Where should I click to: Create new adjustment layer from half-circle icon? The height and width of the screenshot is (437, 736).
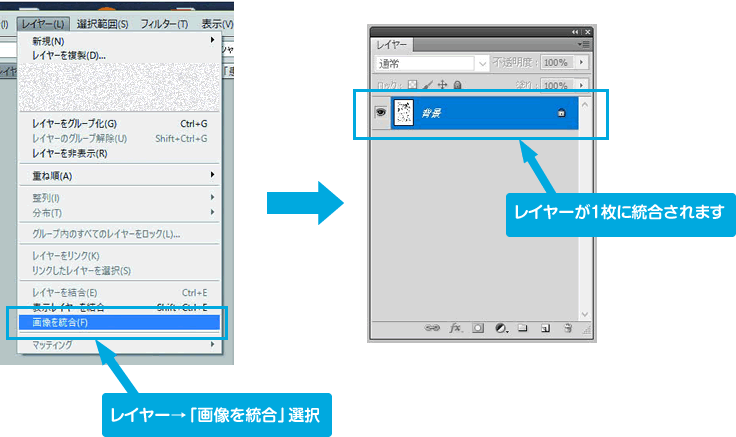(500, 327)
